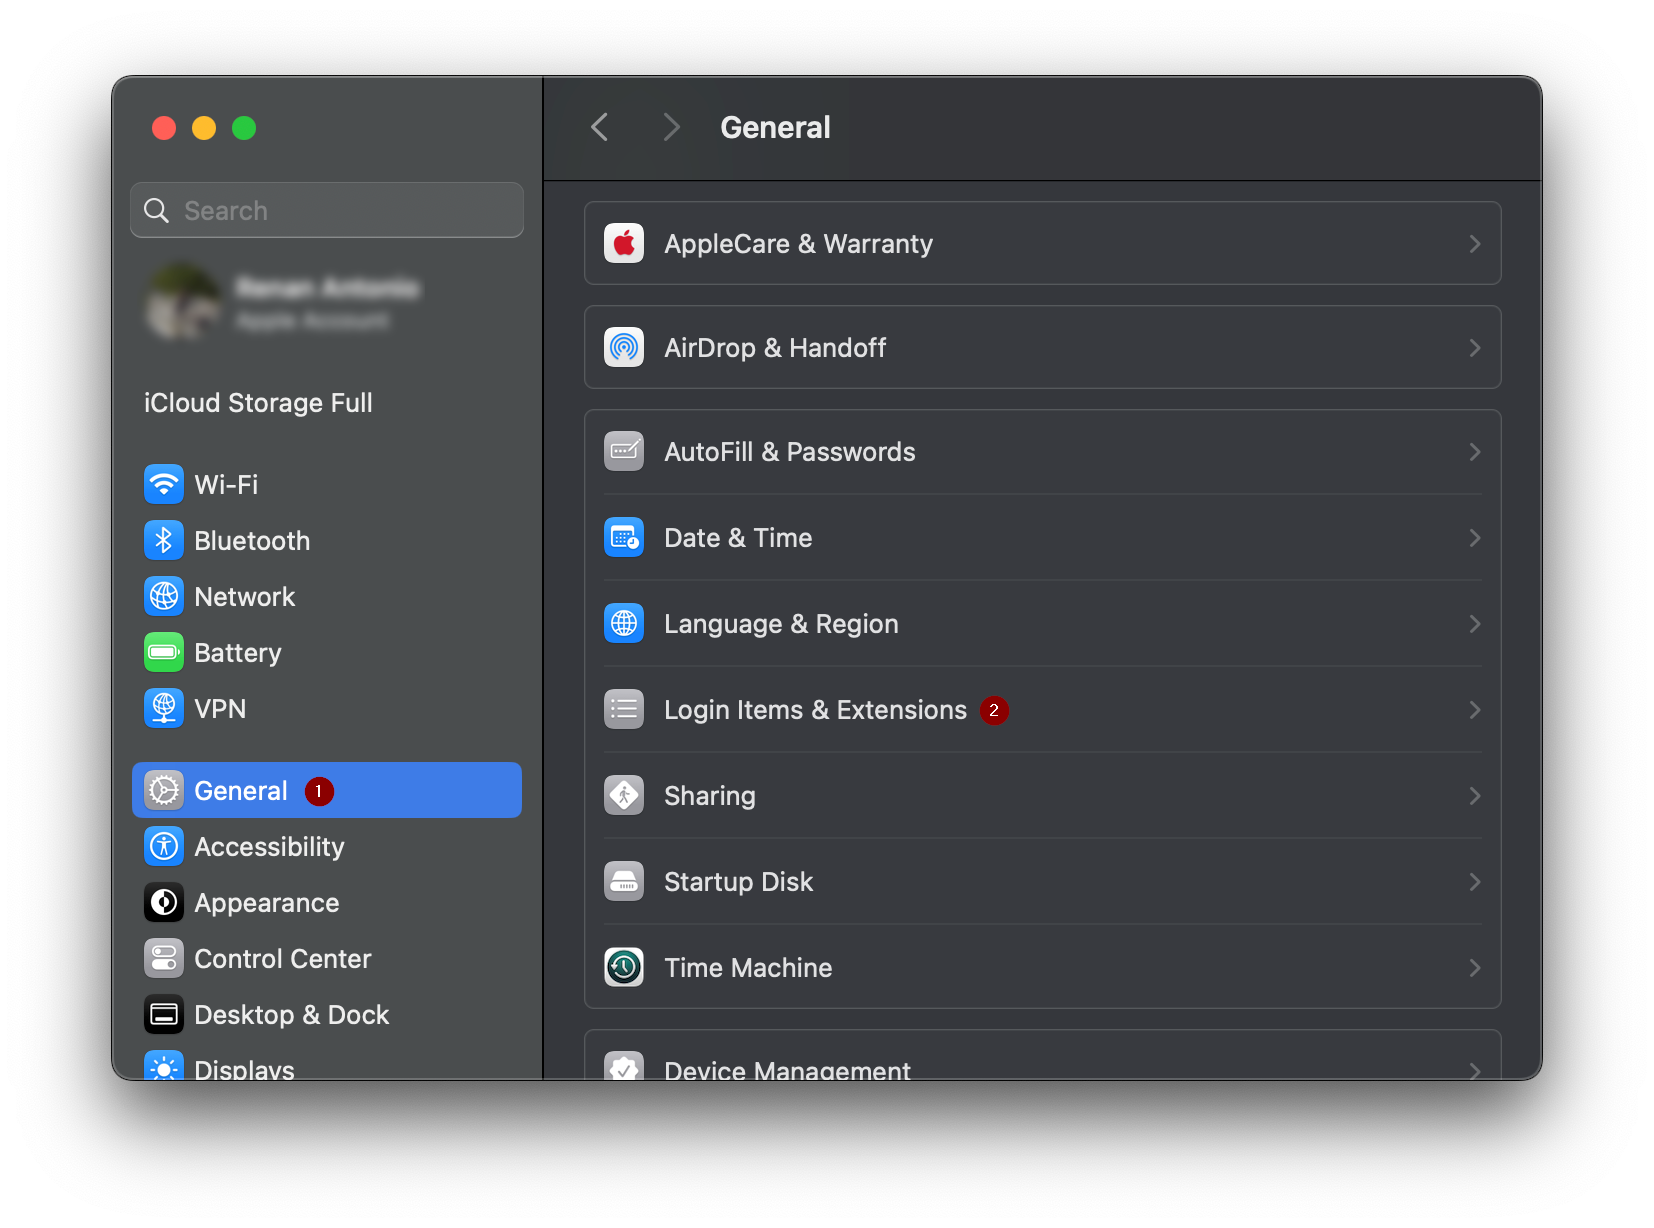Click the Battery icon in sidebar
The height and width of the screenshot is (1228, 1654).
pos(164,653)
